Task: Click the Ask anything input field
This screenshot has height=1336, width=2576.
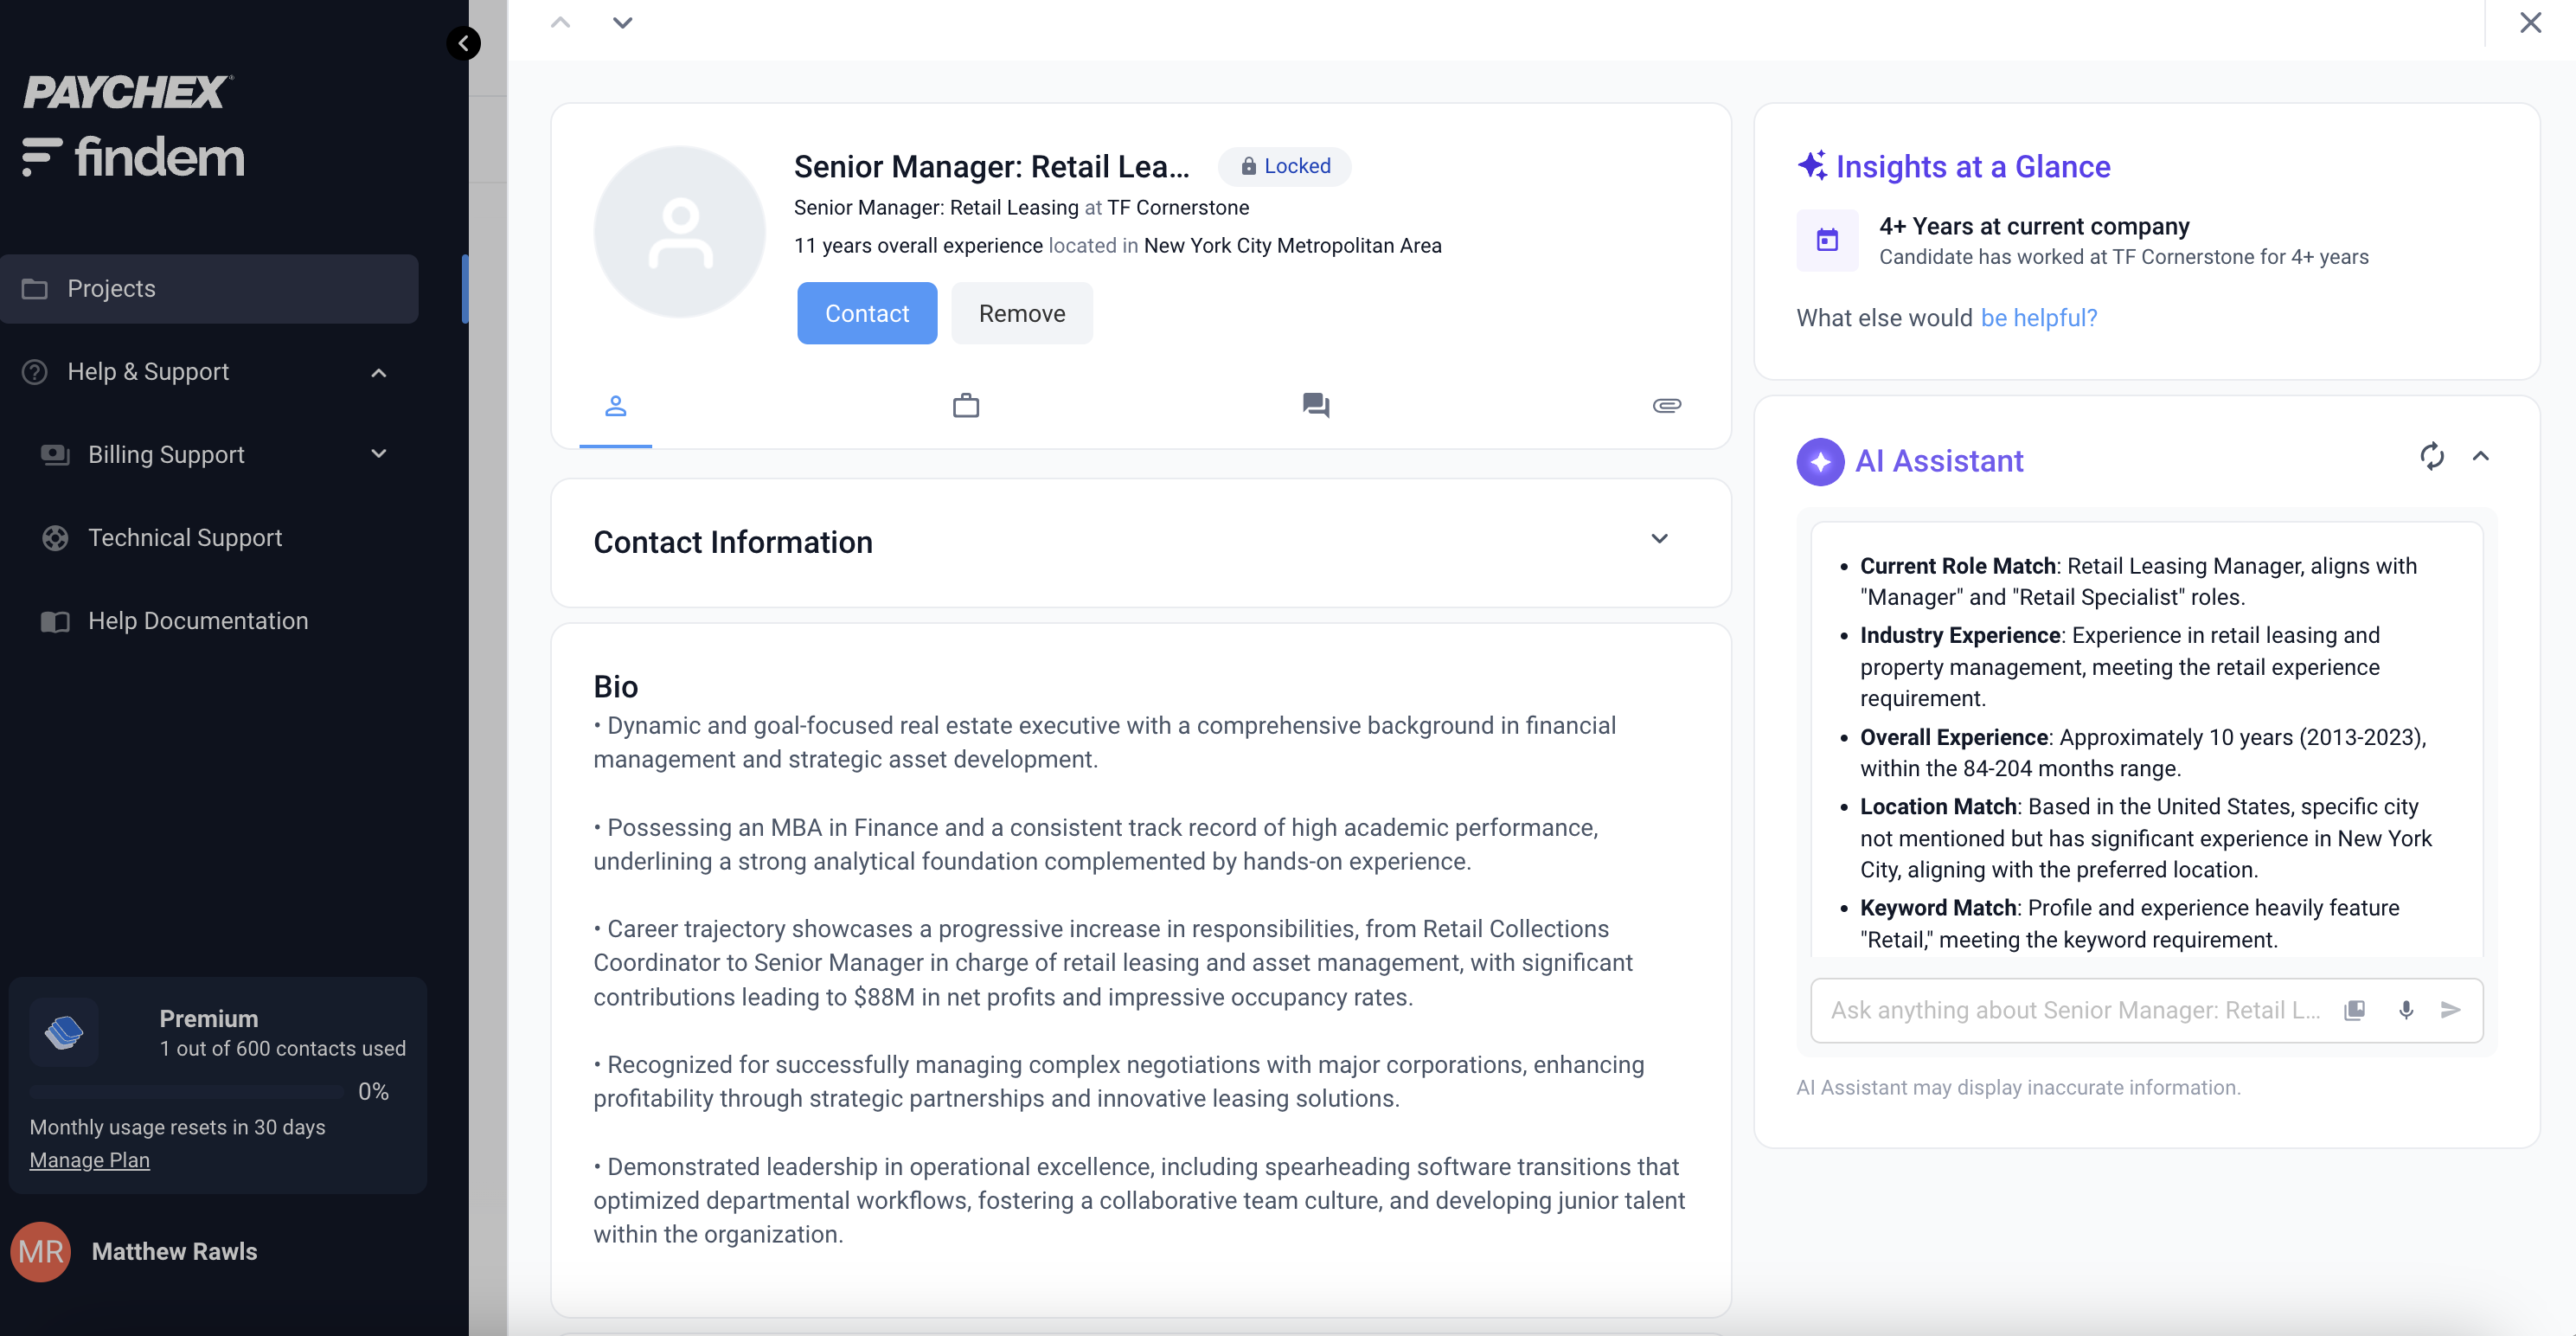Action: pos(2075,1010)
